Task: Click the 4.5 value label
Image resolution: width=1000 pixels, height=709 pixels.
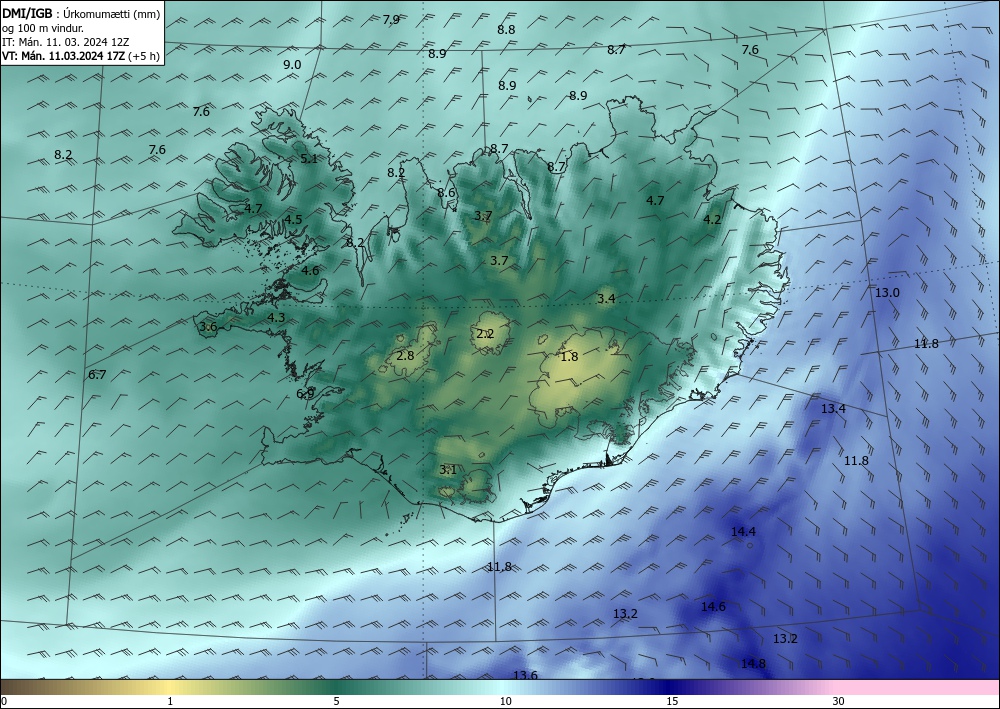Action: 293,219
